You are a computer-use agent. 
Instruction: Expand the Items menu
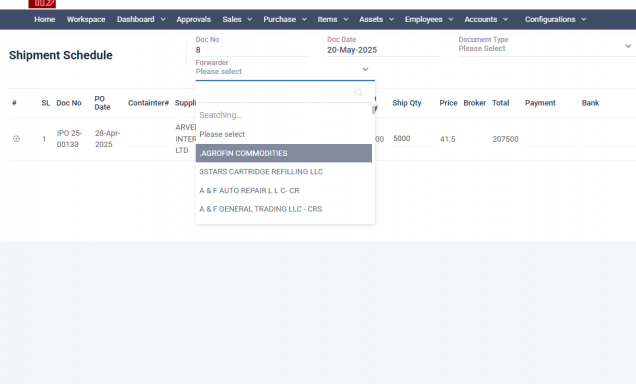coord(333,19)
